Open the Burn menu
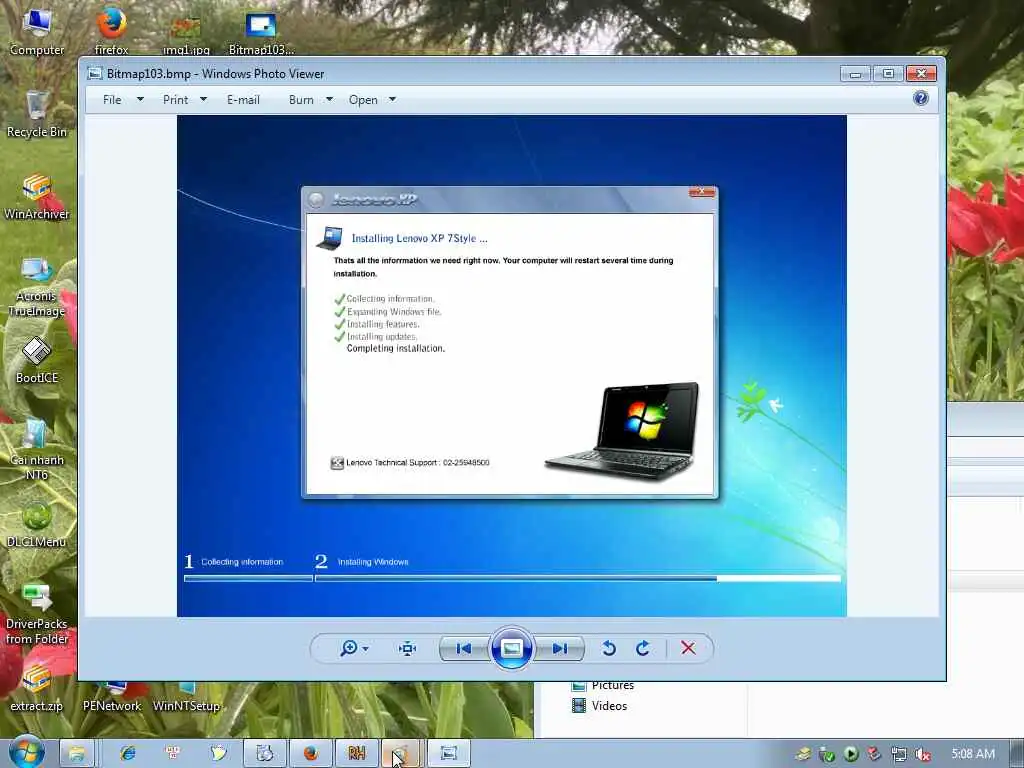Viewport: 1024px width, 768px height. (x=301, y=100)
